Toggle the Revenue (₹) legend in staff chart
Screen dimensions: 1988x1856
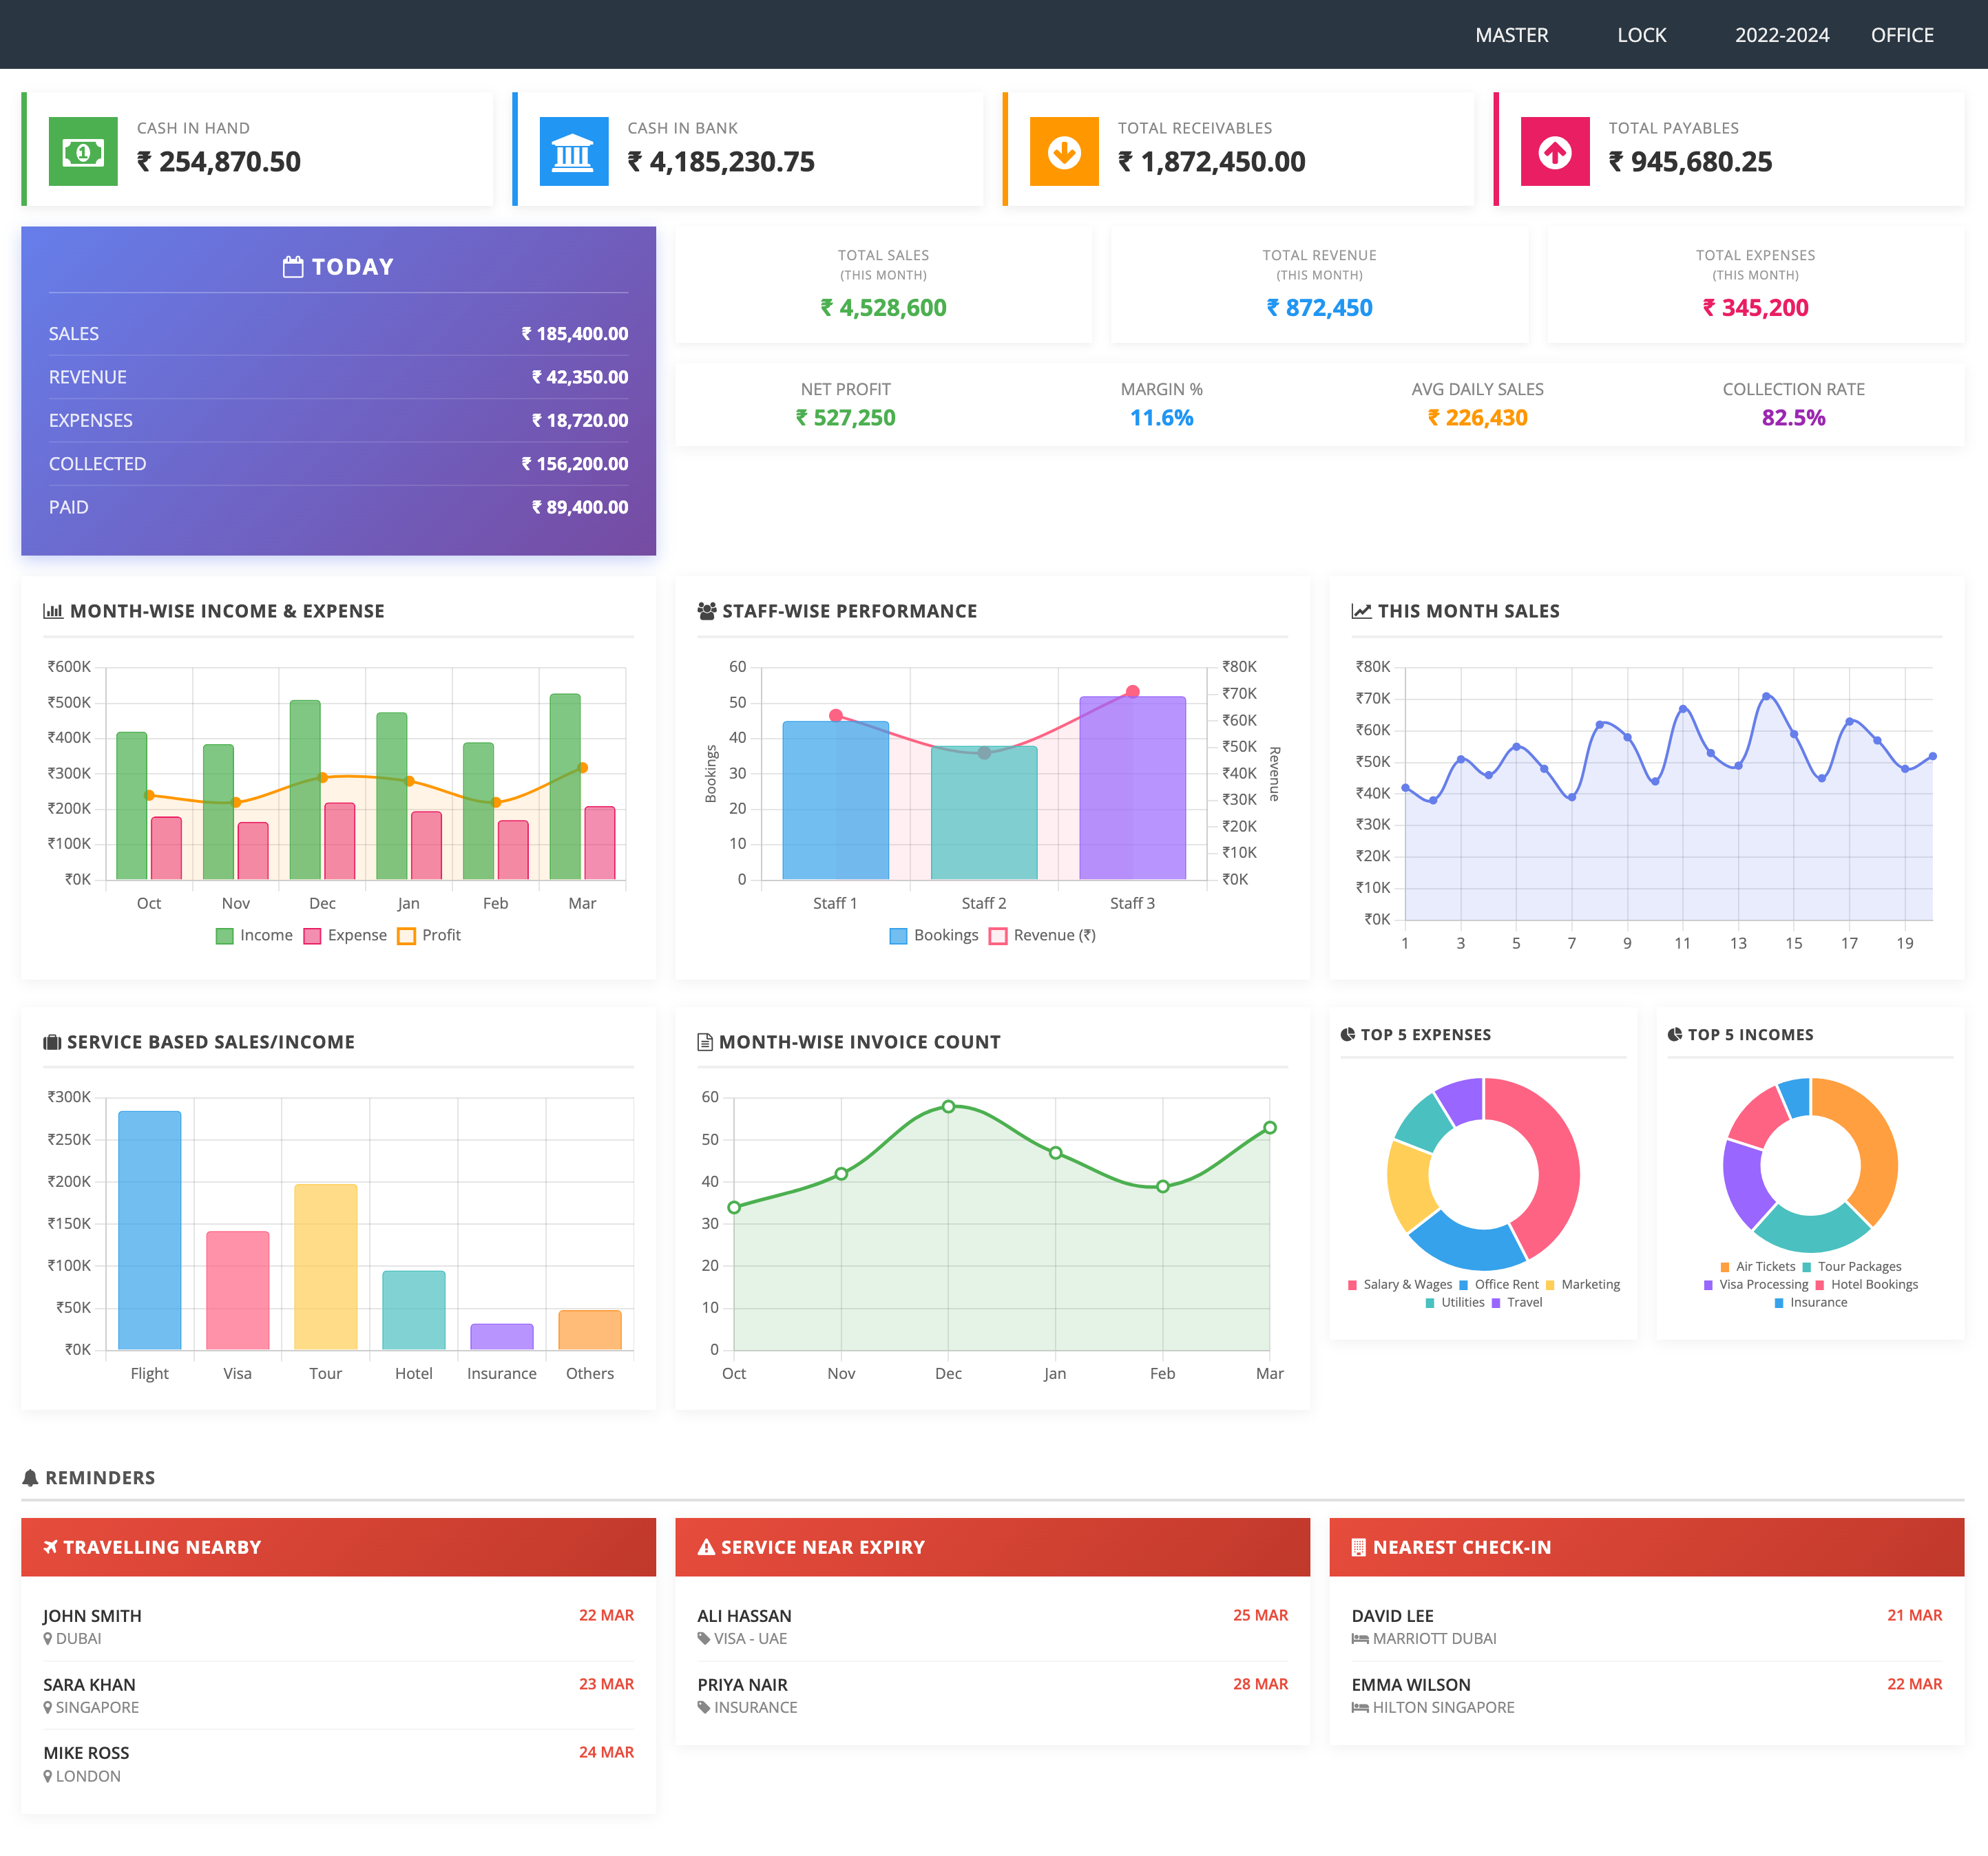(1042, 936)
